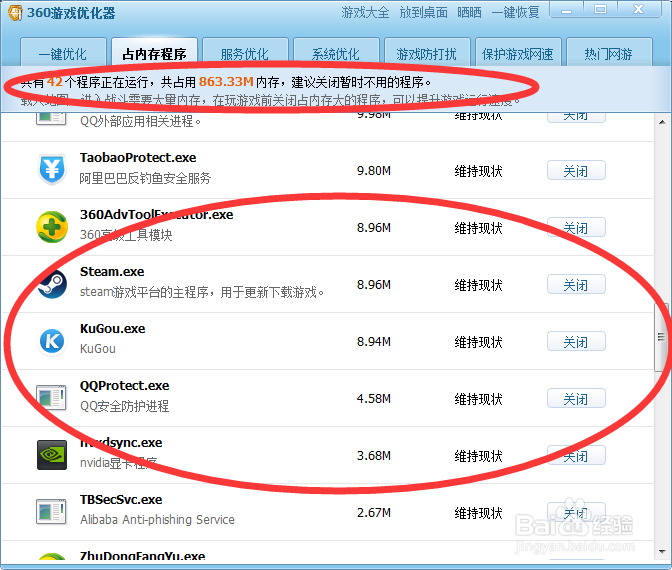Click the 4.58M memory value for QQProtect
Screen dimensions: 672x570
coord(374,399)
